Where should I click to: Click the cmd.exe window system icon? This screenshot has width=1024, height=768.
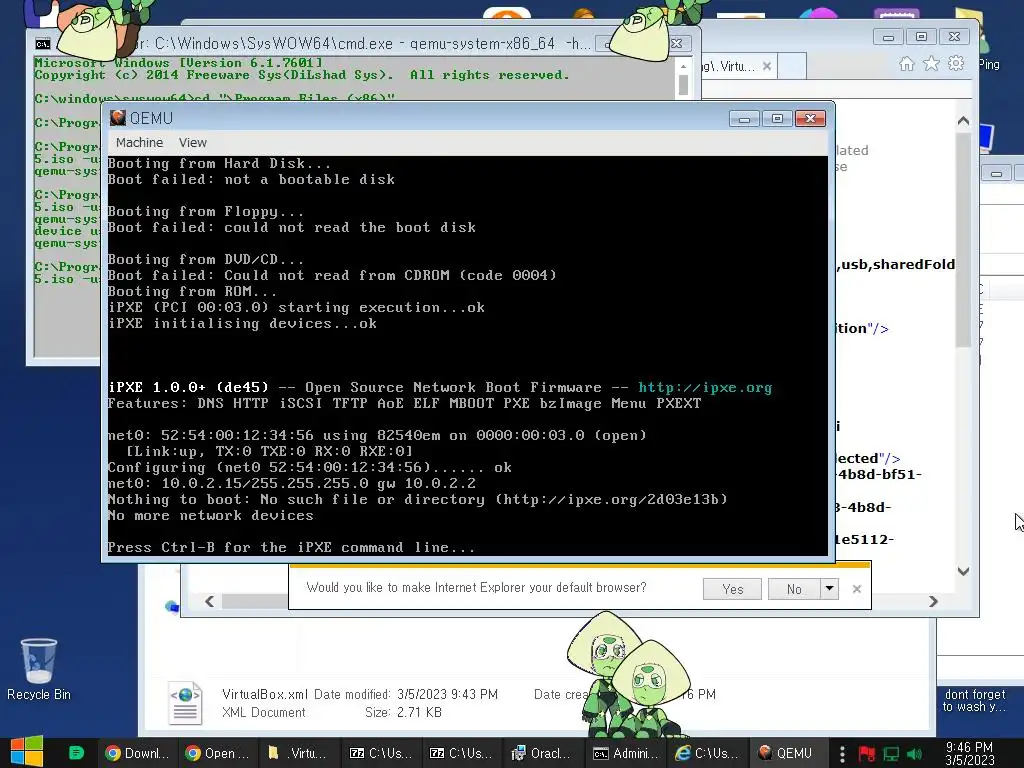[x=42, y=44]
